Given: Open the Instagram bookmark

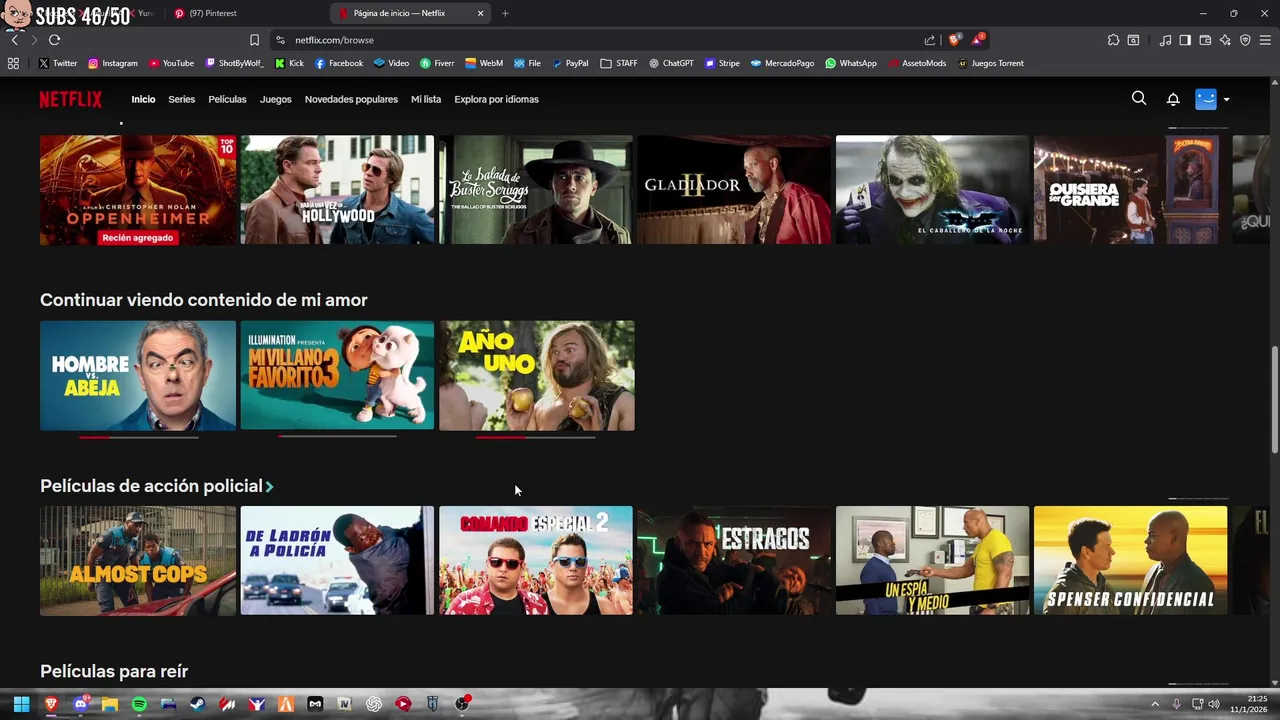Looking at the screenshot, I should pos(113,63).
